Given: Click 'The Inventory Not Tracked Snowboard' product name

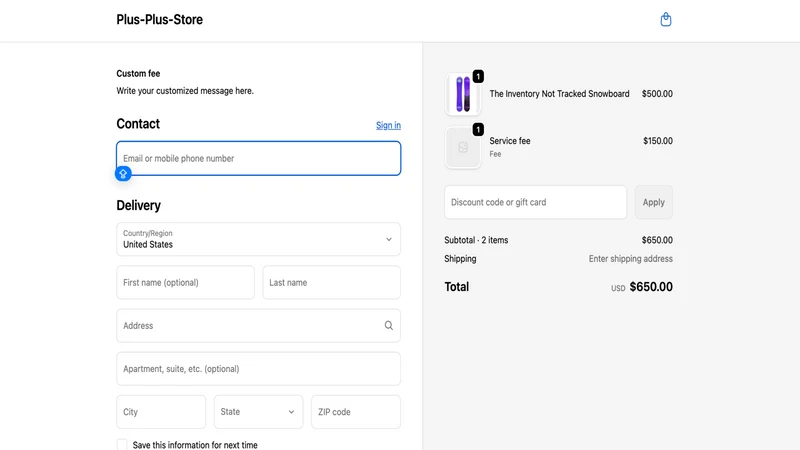Looking at the screenshot, I should pyautogui.click(x=559, y=94).
